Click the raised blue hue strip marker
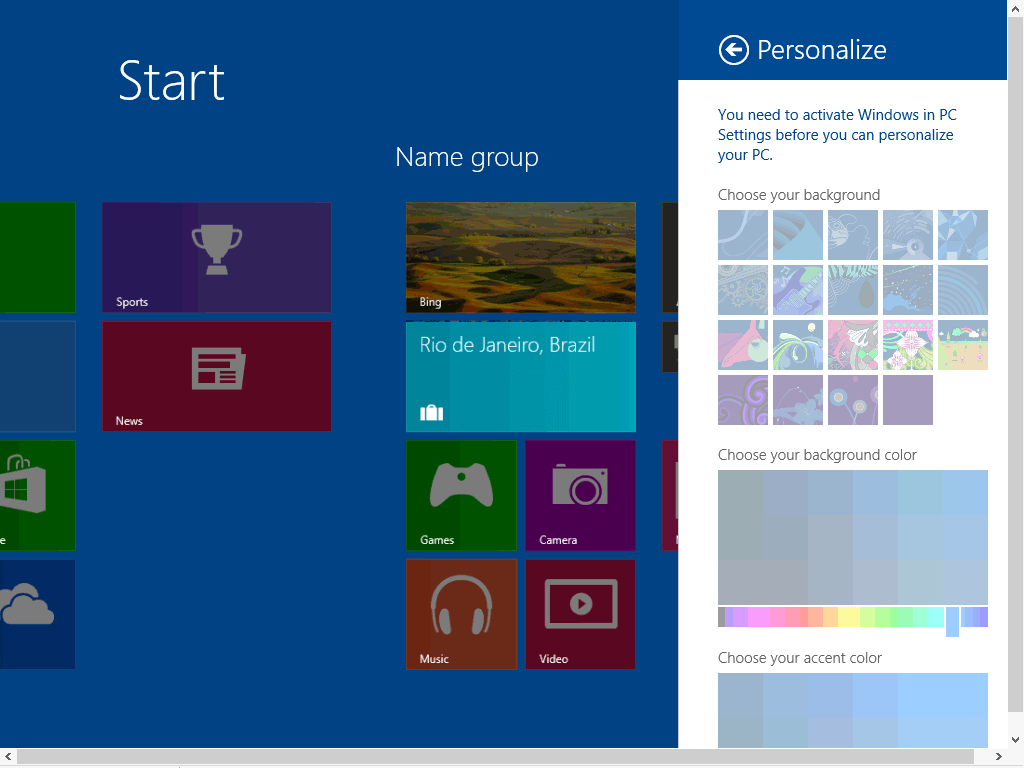Screen dimensions: 1024x768 click(952, 622)
